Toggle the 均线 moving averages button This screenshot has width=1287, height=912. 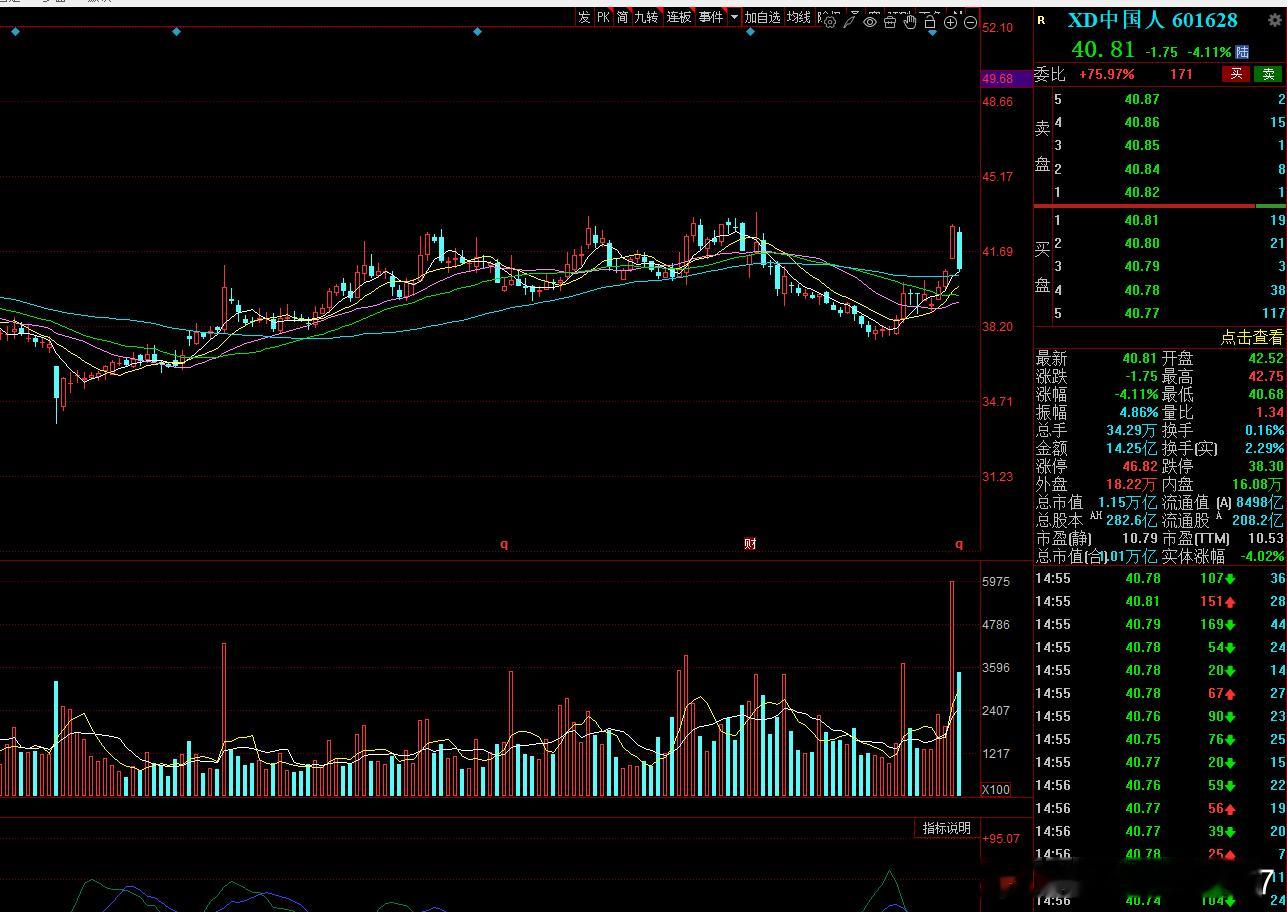(798, 17)
